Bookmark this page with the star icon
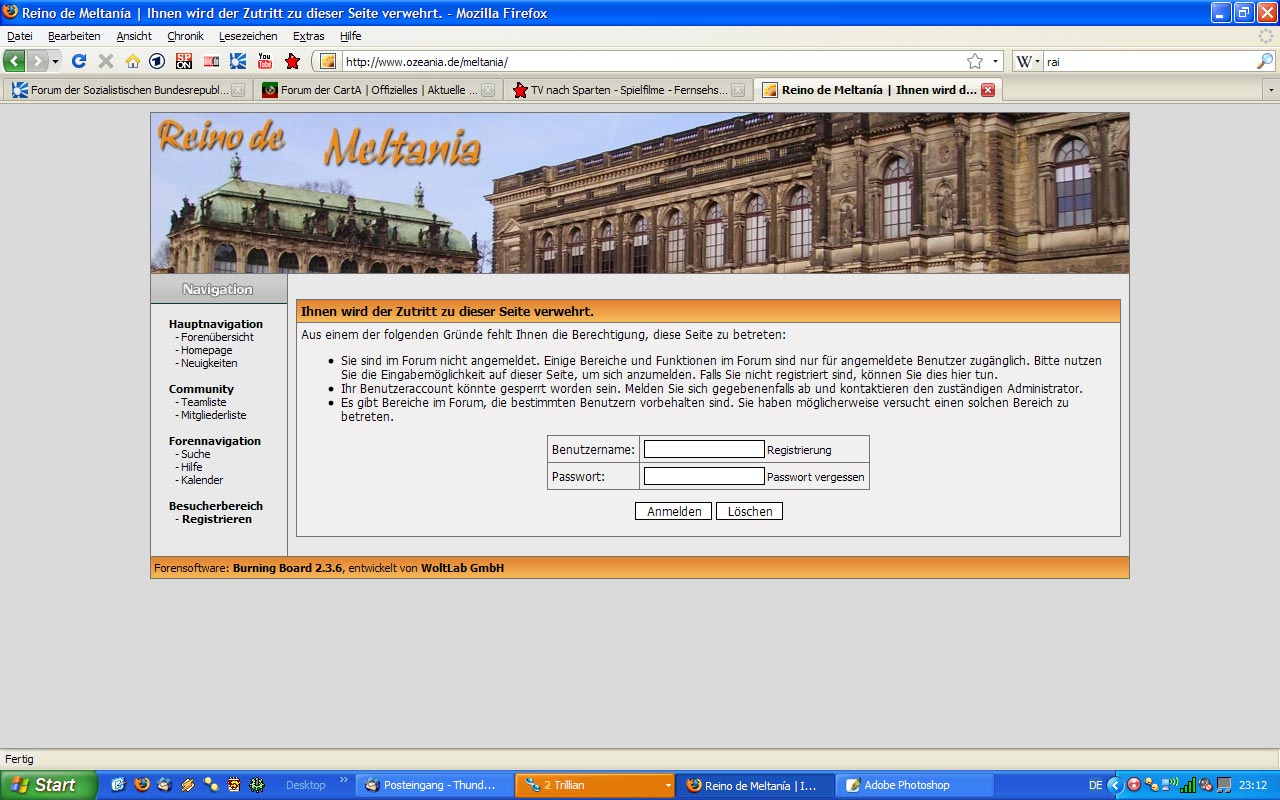Screen dimensions: 1280x800 pos(975,61)
